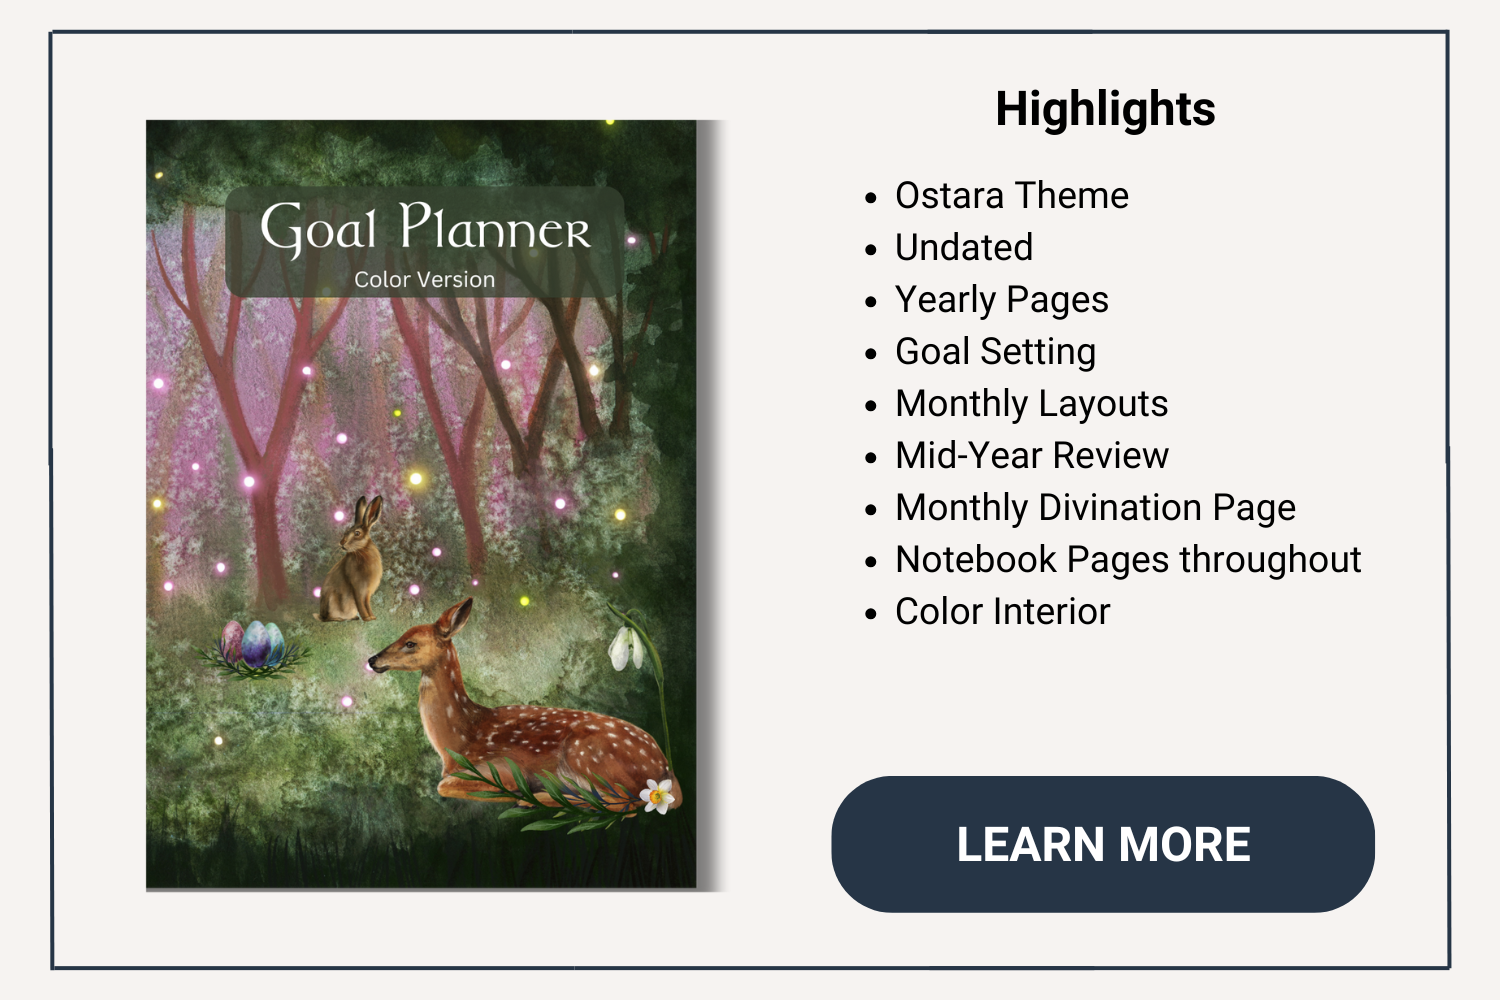Select the Highlights heading
Screen dimensions: 1500x1000
[x=1105, y=109]
